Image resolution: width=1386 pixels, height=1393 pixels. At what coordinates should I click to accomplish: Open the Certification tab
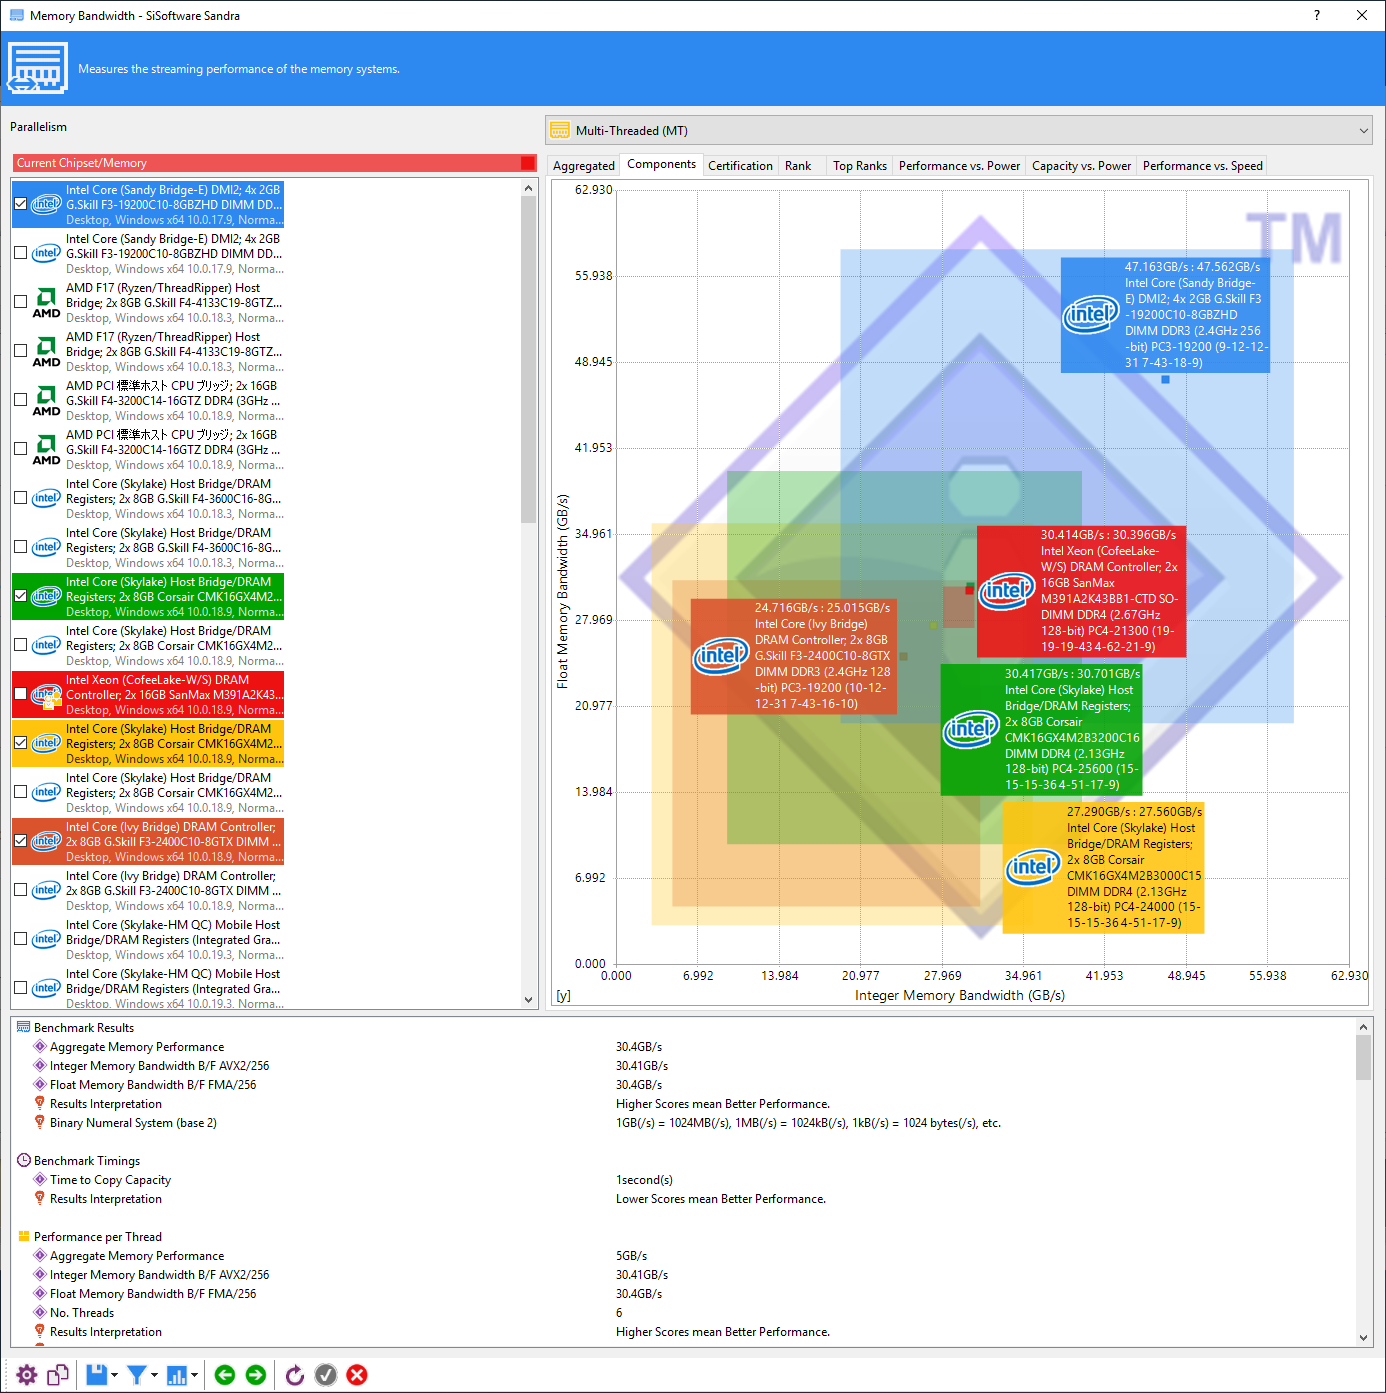(740, 166)
